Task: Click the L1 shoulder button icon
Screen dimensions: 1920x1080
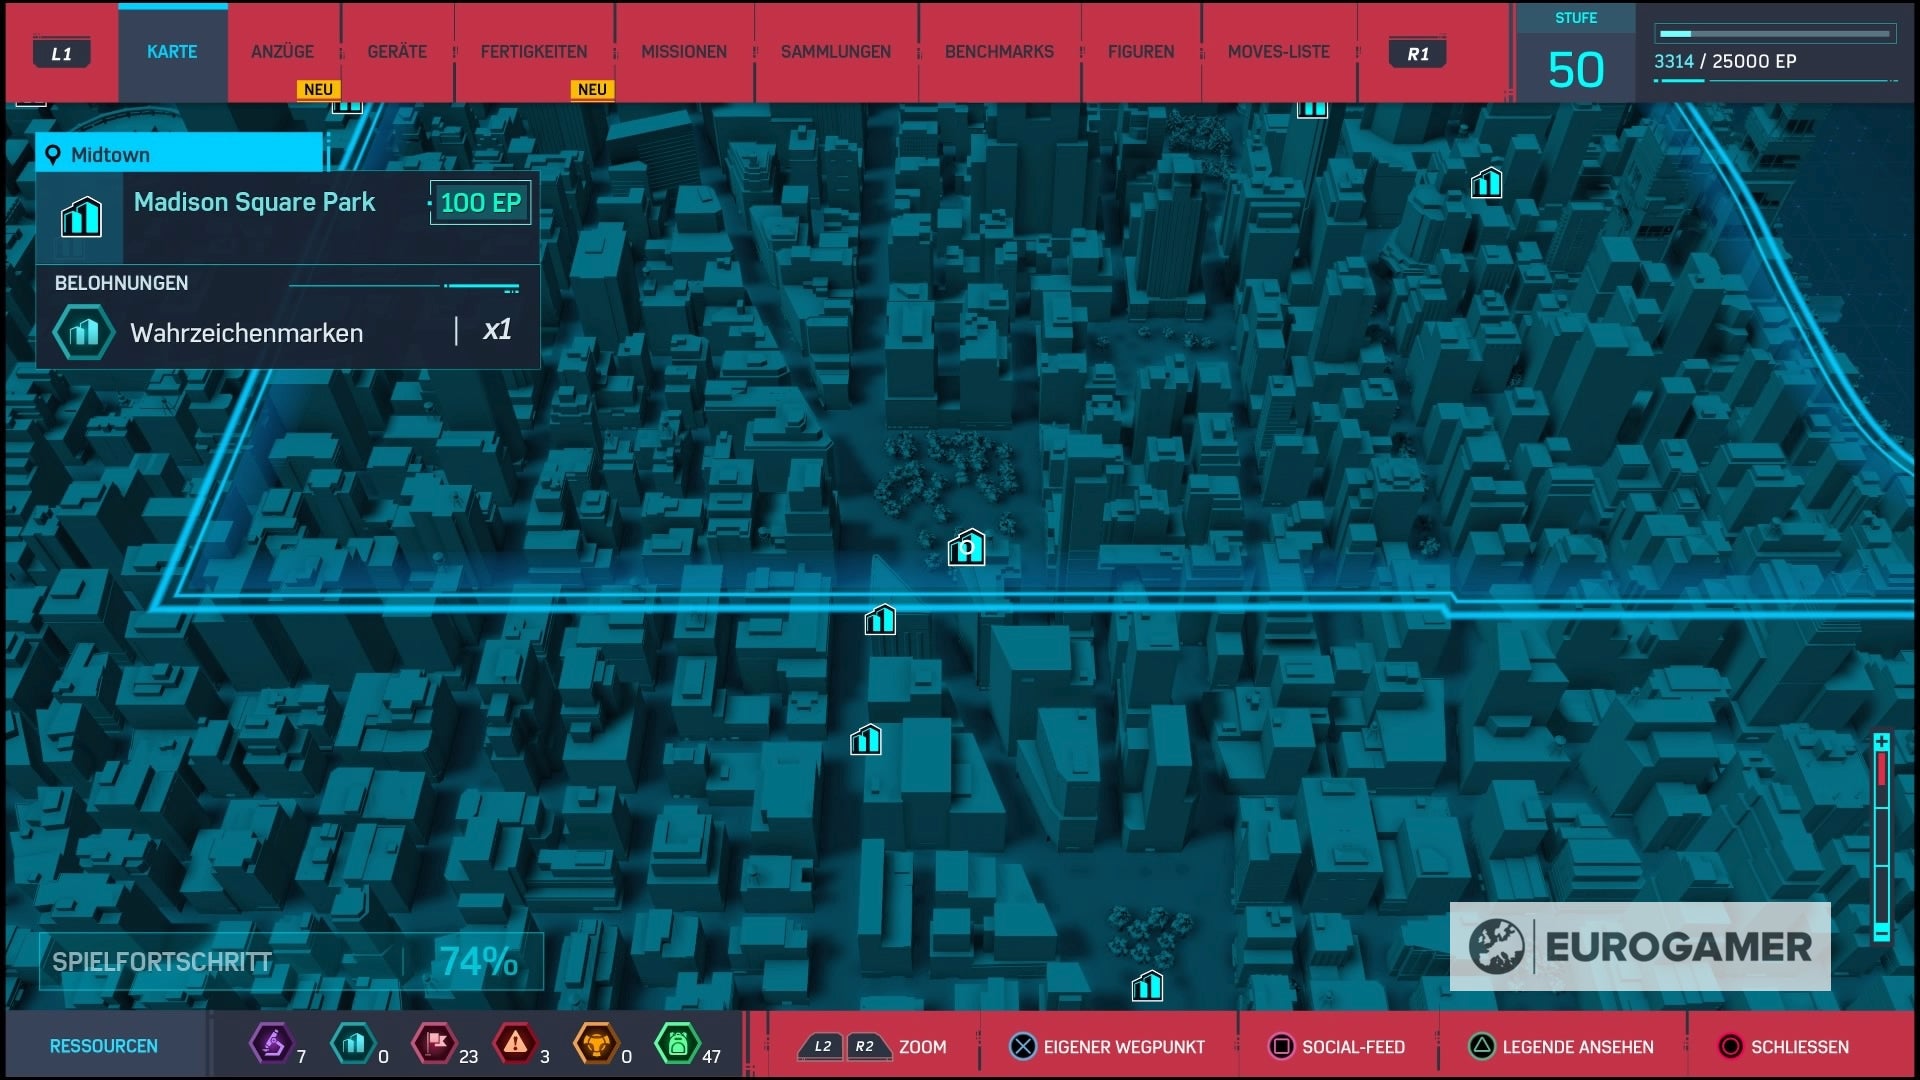Action: point(62,53)
